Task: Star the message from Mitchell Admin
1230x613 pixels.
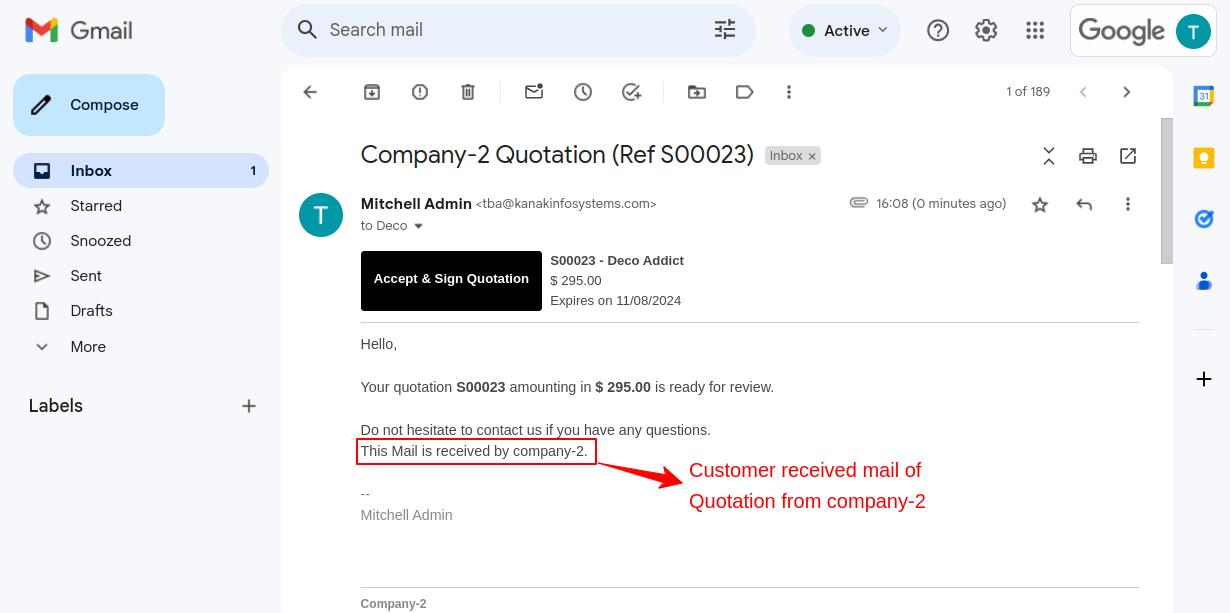Action: [x=1039, y=204]
